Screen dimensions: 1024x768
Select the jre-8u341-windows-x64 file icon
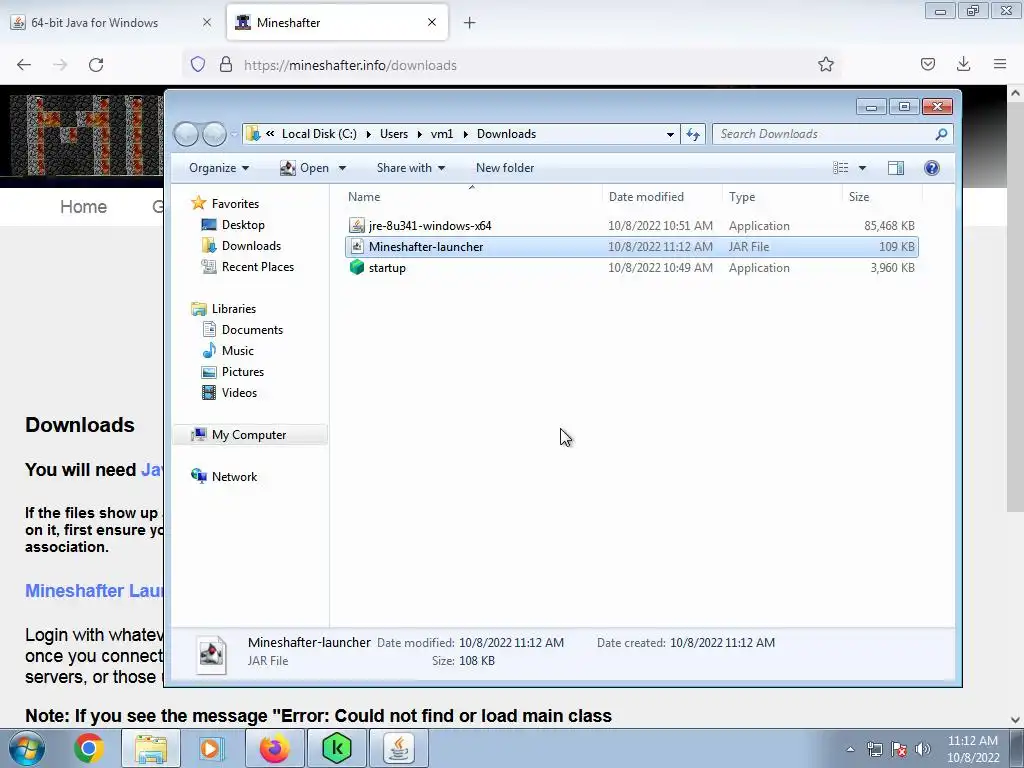tap(357, 225)
